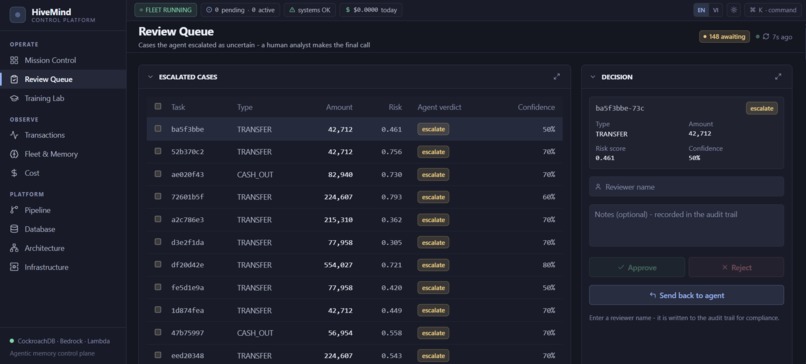This screenshot has width=806, height=364.
Task: Sort by the Confidence column header
Action: click(x=536, y=107)
